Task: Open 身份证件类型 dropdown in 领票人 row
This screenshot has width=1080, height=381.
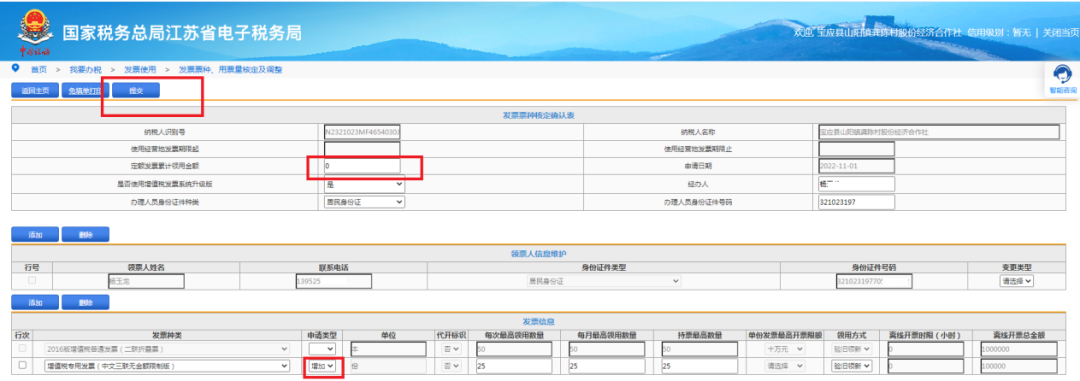Action: (x=604, y=281)
